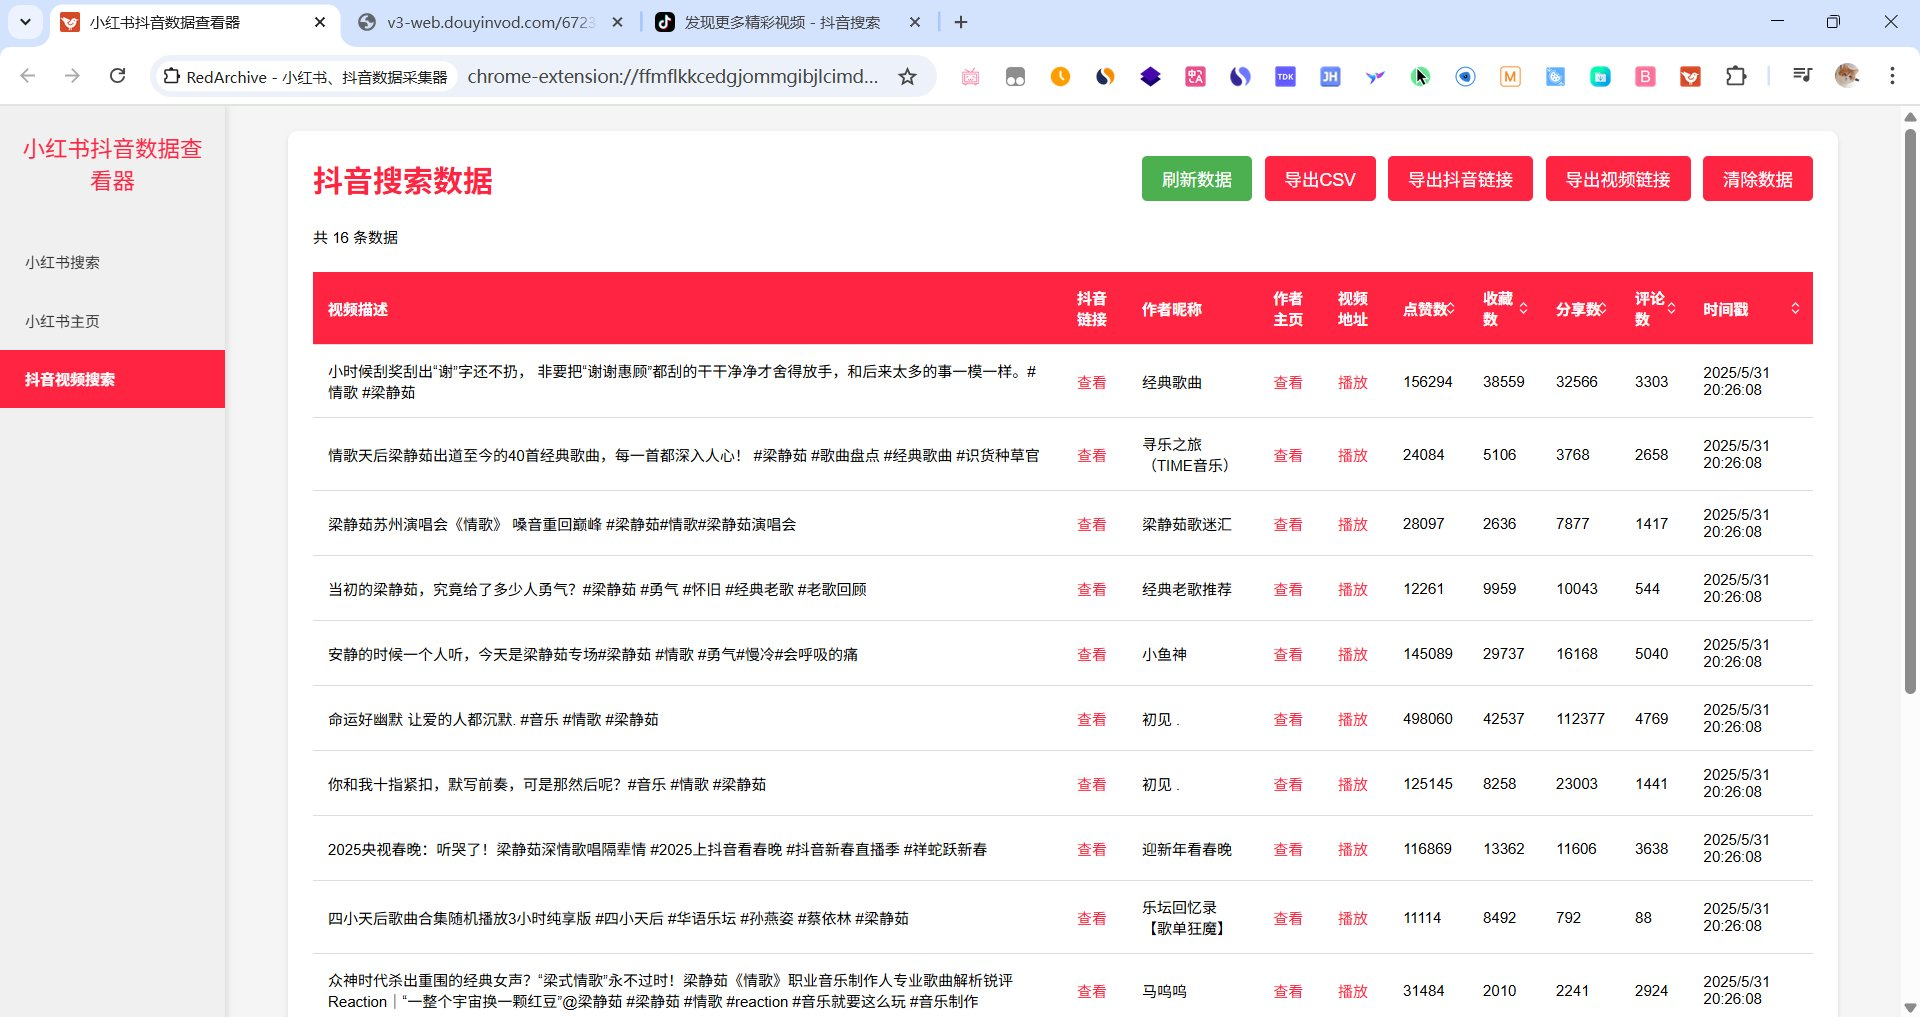The image size is (1920, 1017).
Task: Sort by 点赞数 column
Action: tap(1450, 309)
